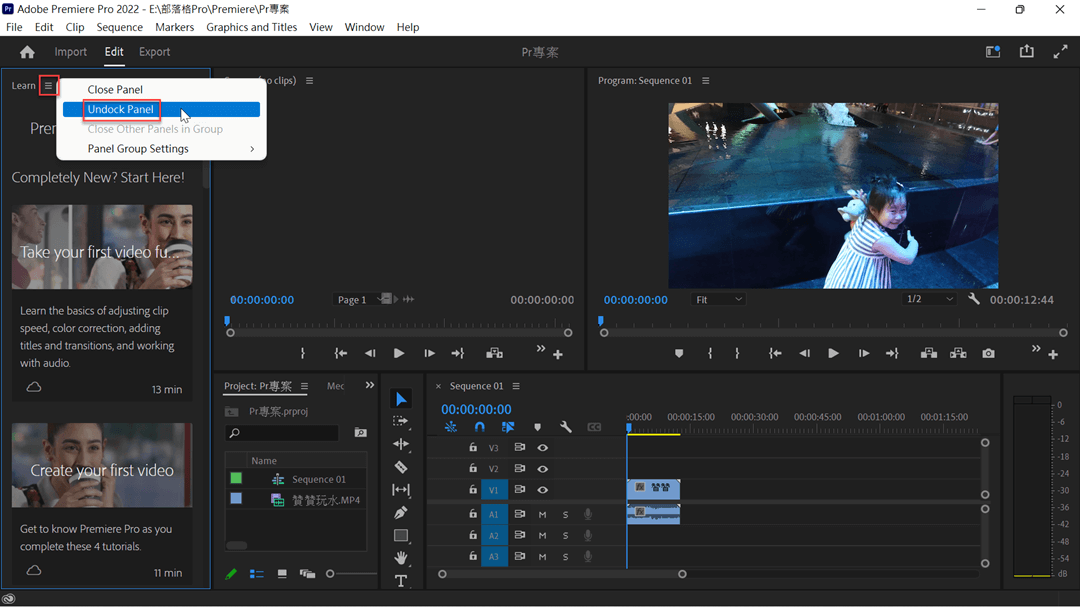Go to the Home screen icon
The image size is (1080, 607).
pyautogui.click(x=27, y=52)
